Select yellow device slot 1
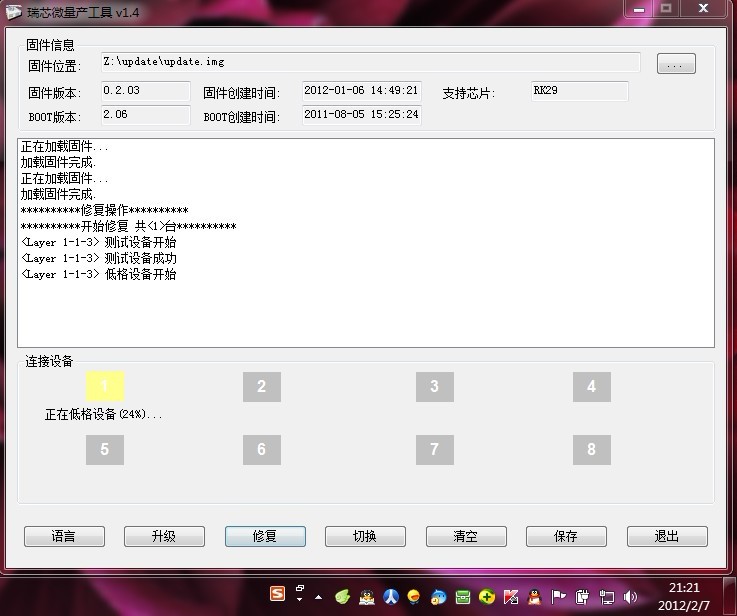 click(105, 386)
